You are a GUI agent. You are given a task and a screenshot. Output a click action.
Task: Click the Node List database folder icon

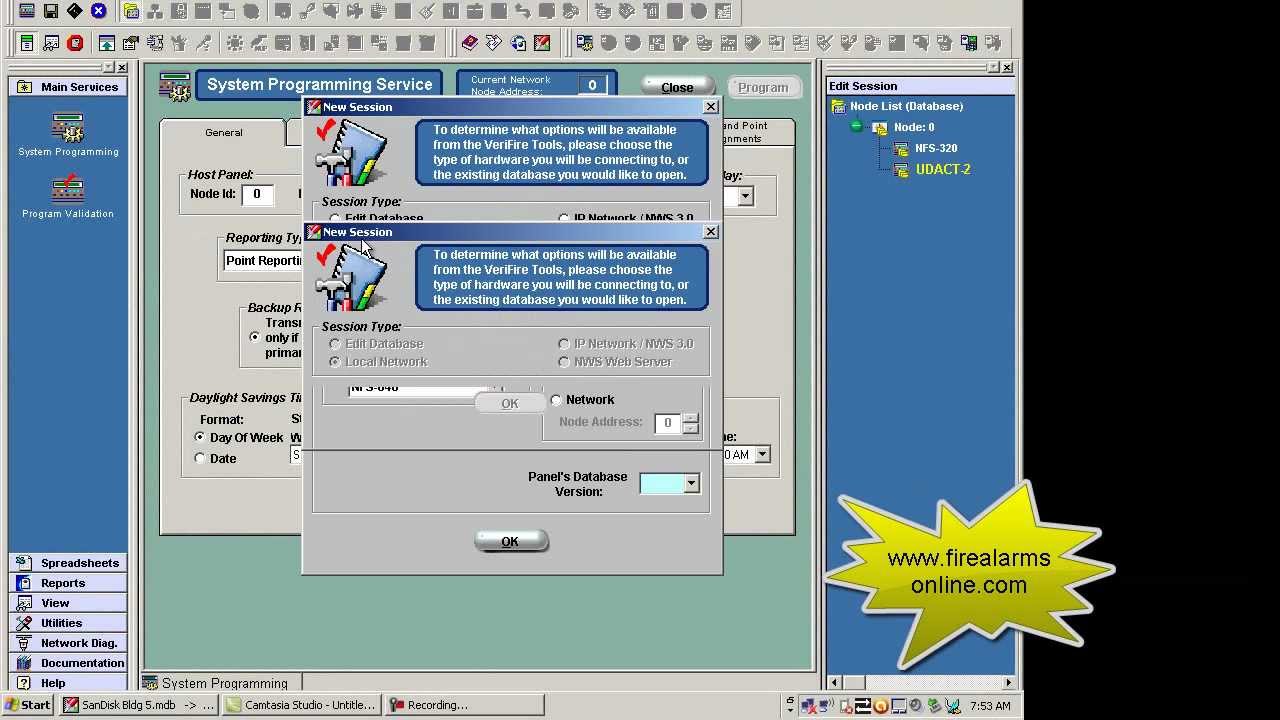[838, 106]
